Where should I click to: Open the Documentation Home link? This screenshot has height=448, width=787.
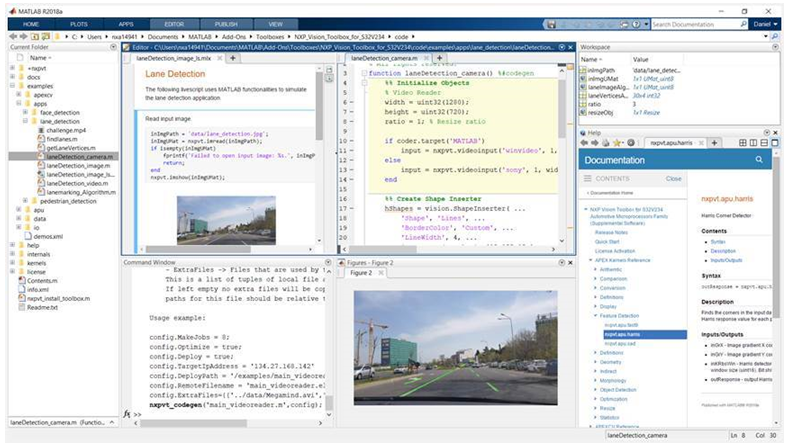(x=611, y=193)
